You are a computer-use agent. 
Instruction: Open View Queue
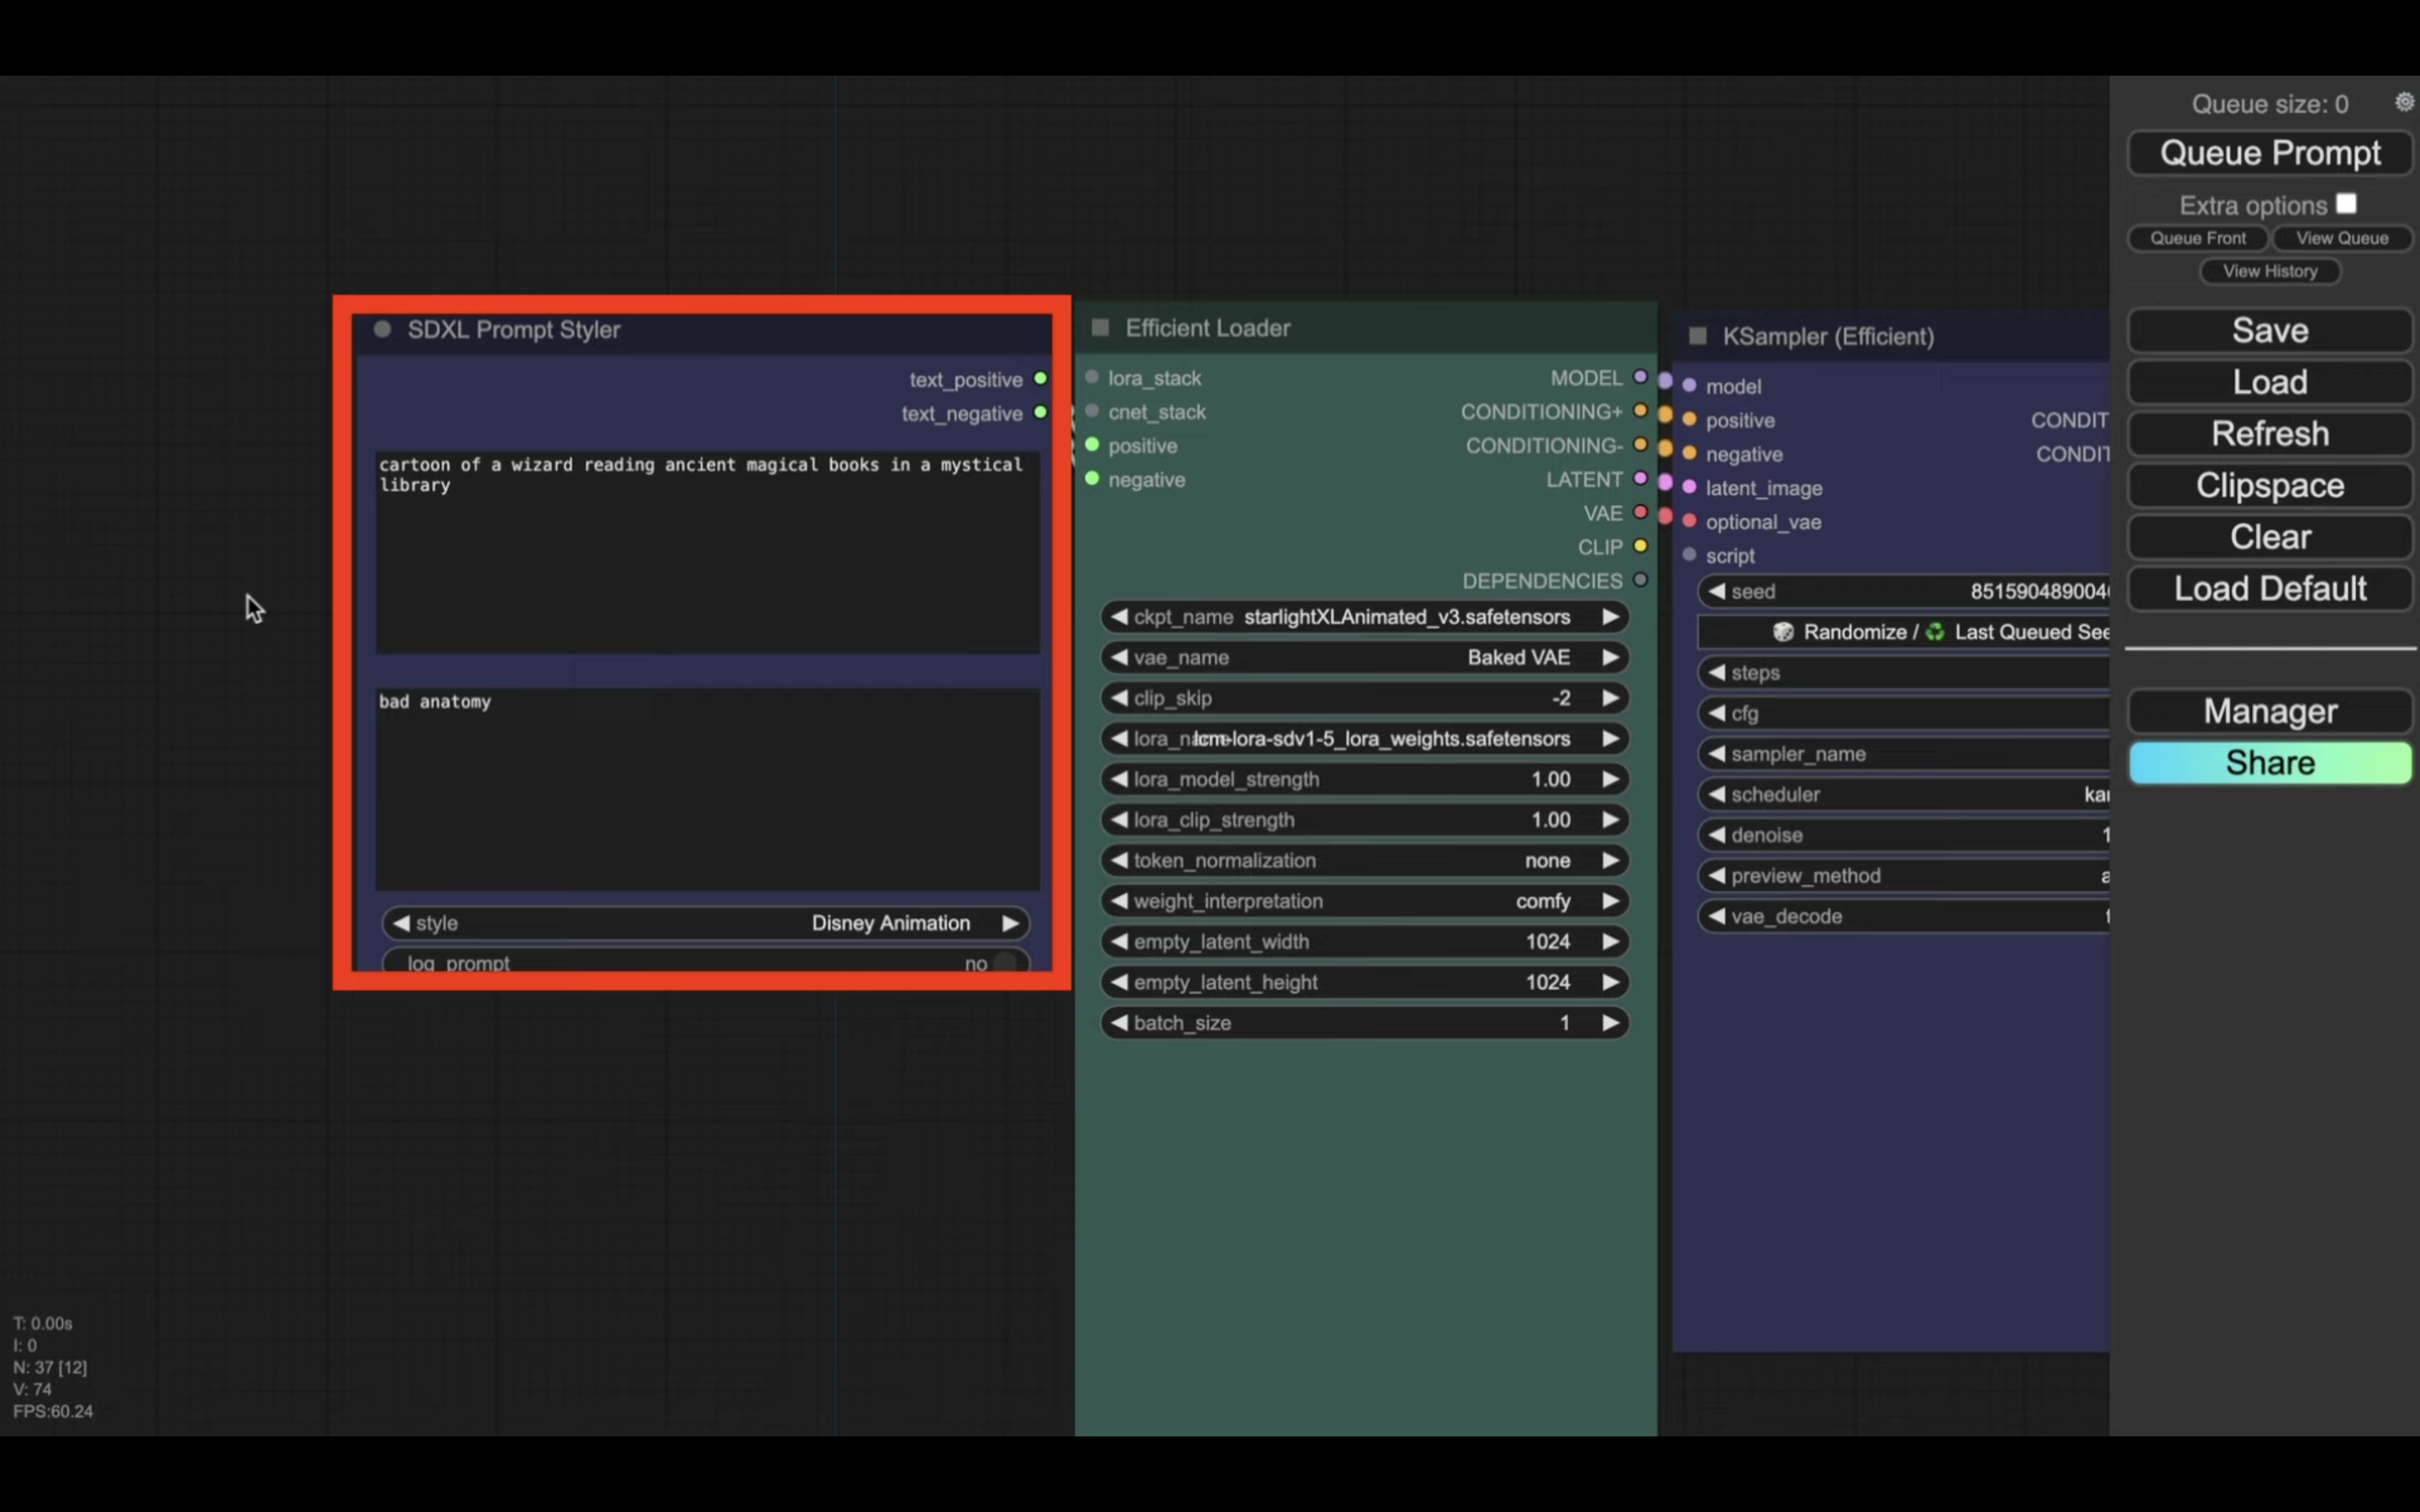[2342, 238]
